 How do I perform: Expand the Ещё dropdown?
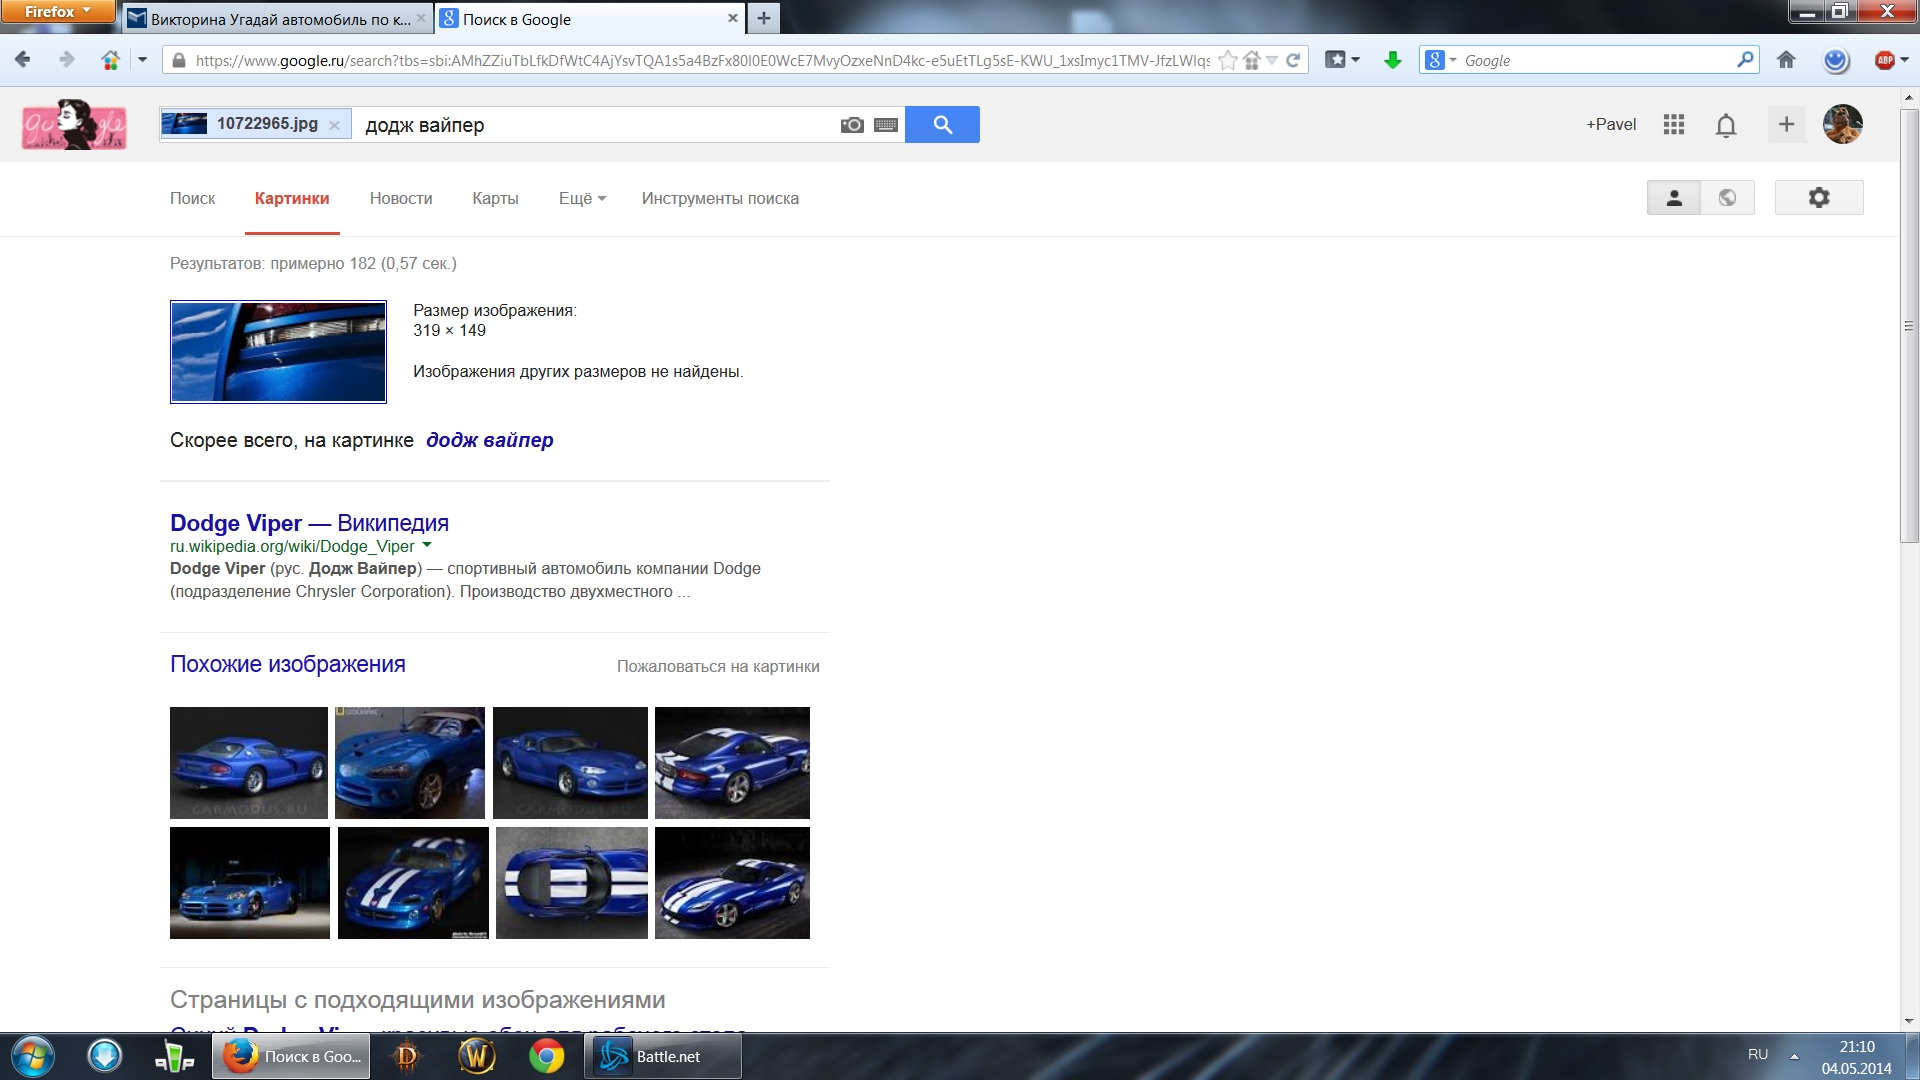(x=582, y=198)
